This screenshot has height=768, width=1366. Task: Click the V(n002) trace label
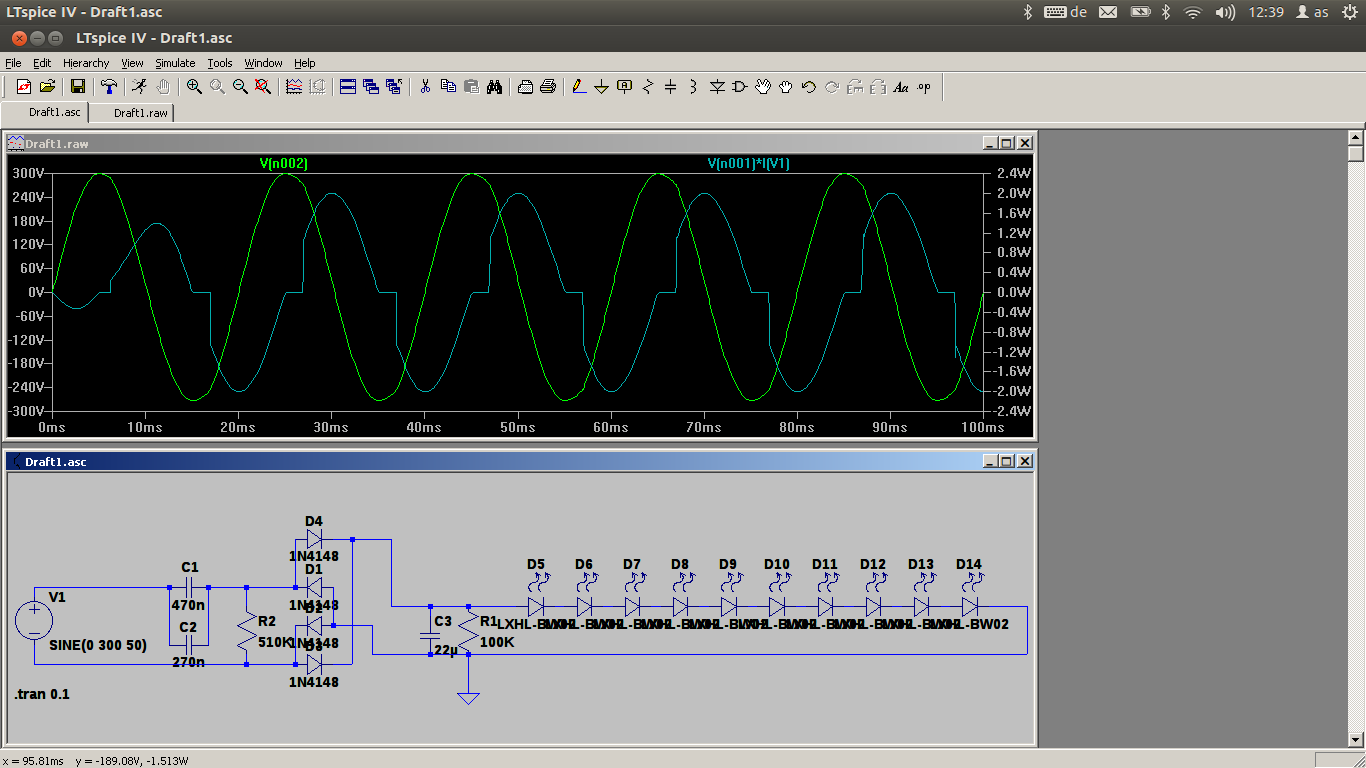[284, 163]
